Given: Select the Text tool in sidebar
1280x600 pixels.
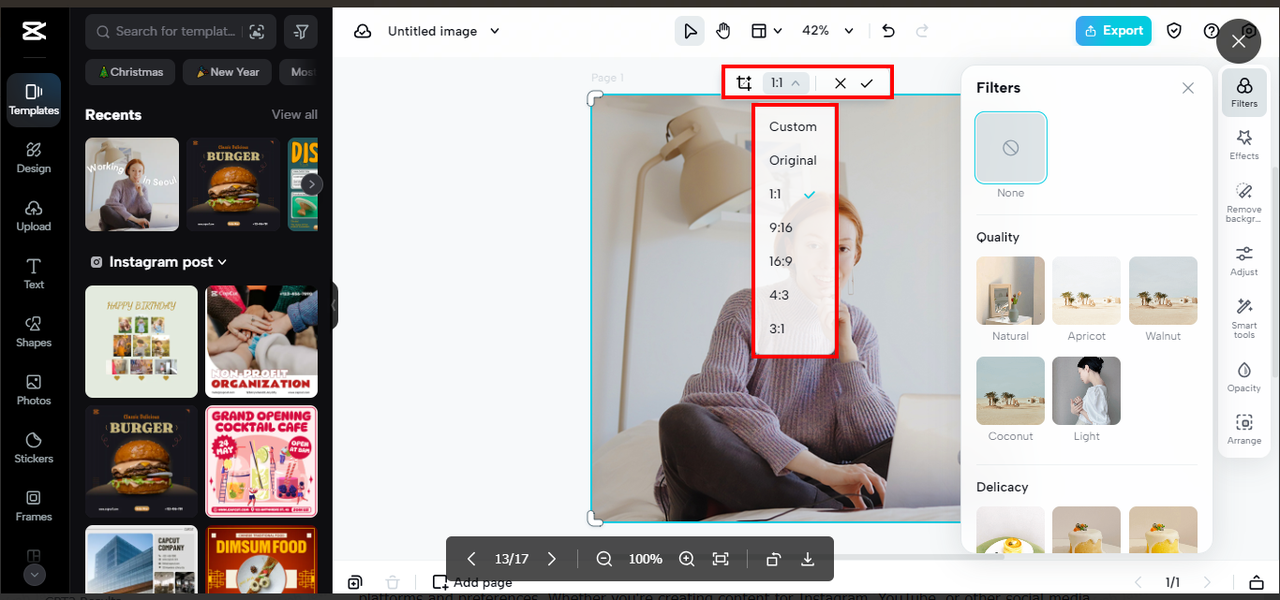Looking at the screenshot, I should coord(33,274).
